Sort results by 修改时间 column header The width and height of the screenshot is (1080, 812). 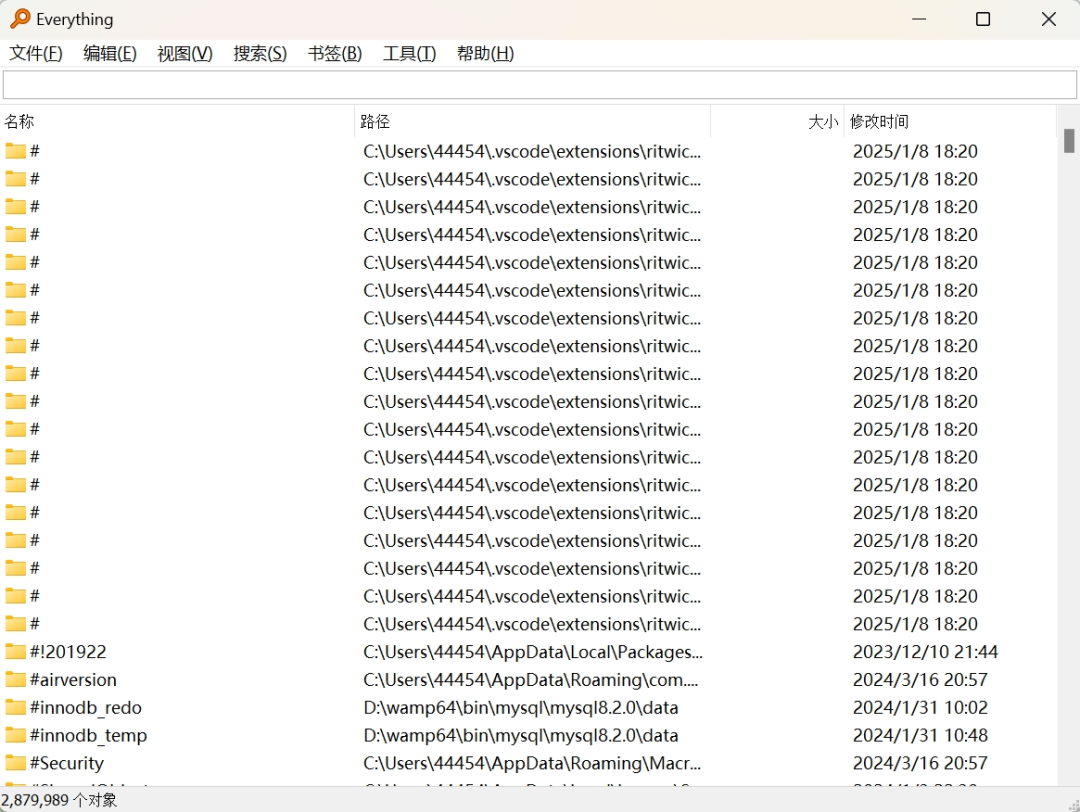coord(950,122)
